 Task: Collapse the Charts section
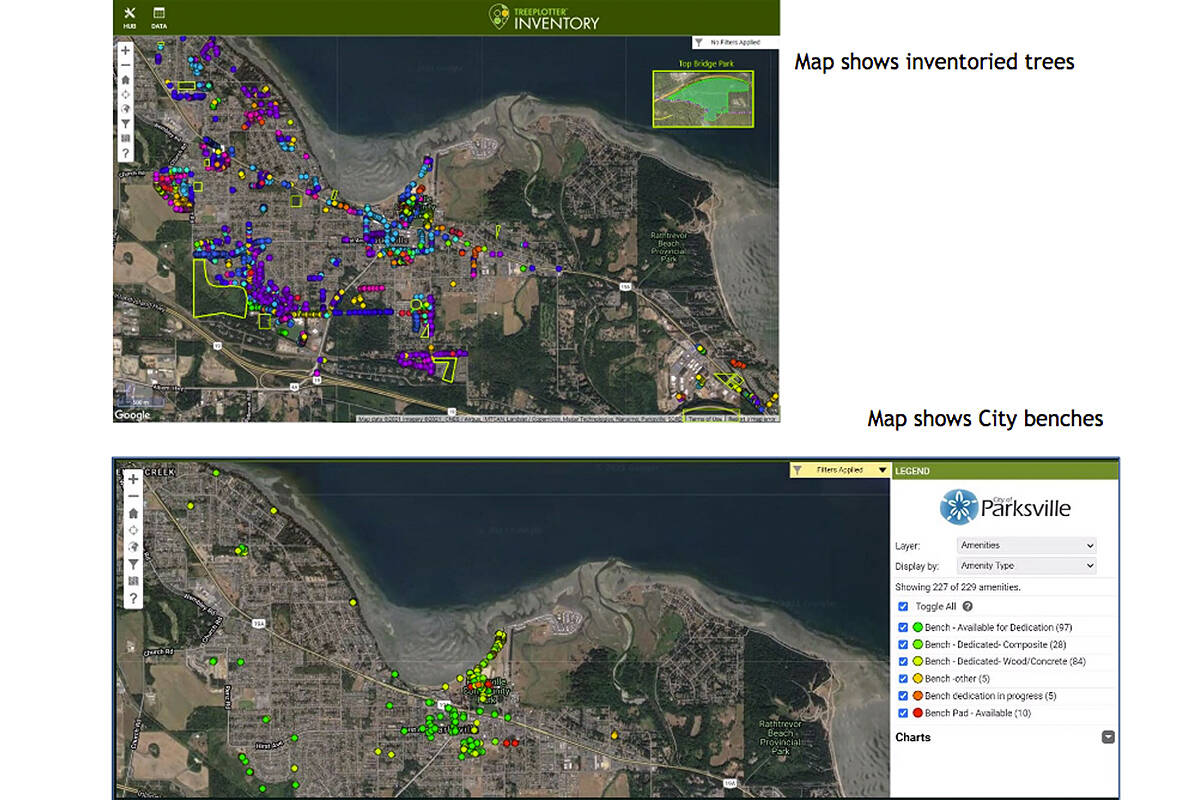(1109, 736)
